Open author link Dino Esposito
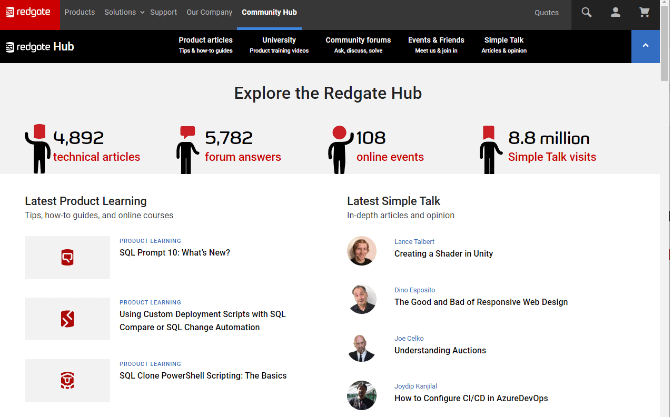The image size is (670, 417). coord(414,290)
